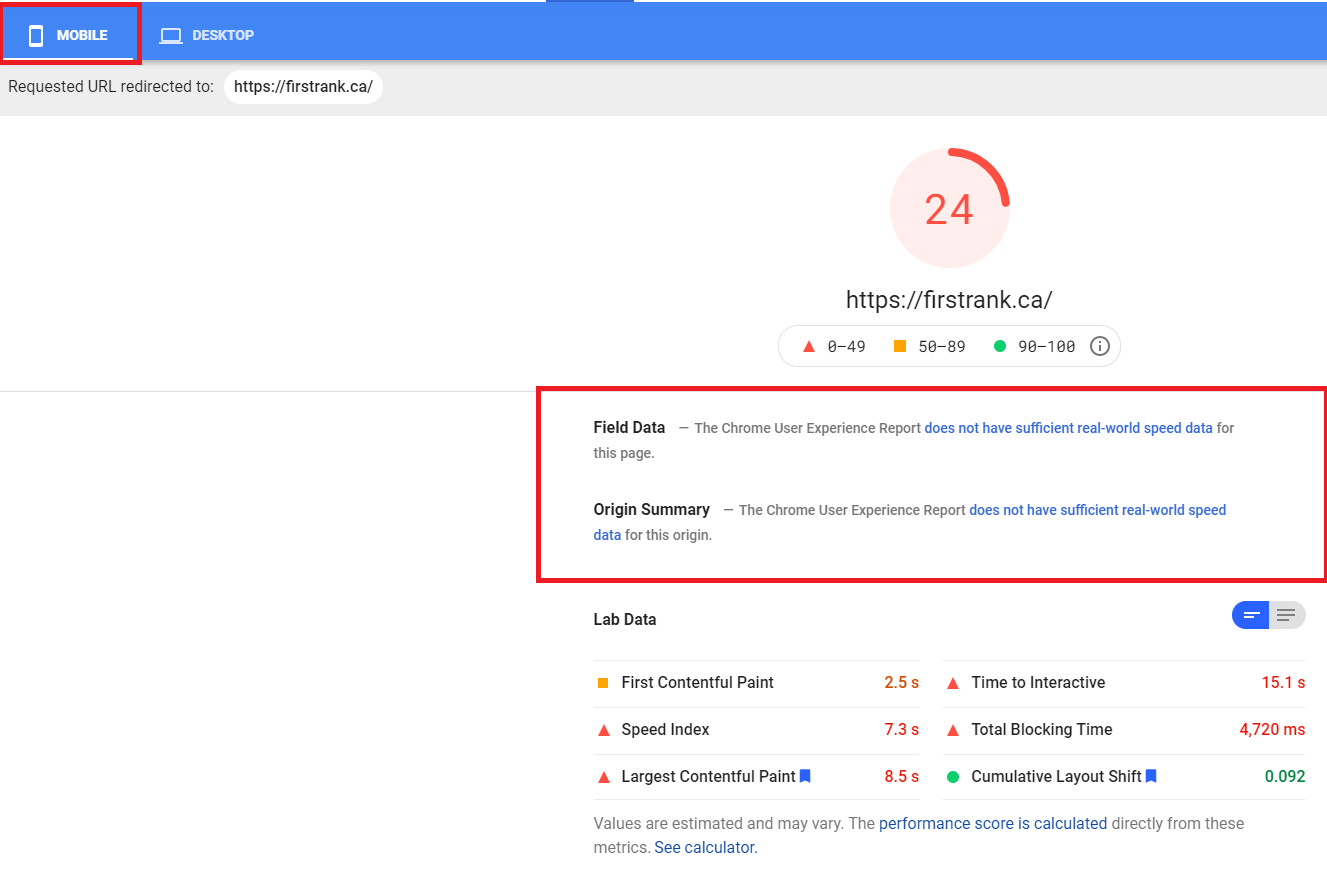Switch to the Desktop tab
This screenshot has height=874, width=1327.
207,36
